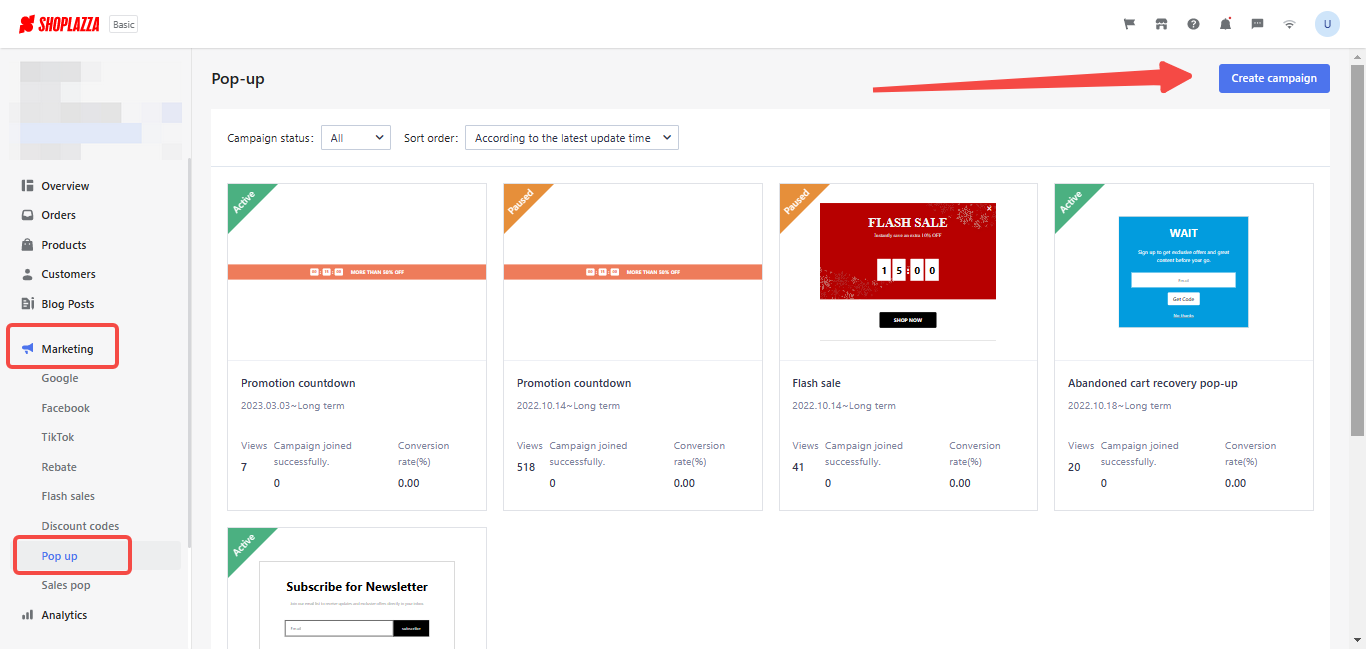This screenshot has height=649, width=1366.
Task: Open Analytics in the sidebar
Action: (64, 615)
